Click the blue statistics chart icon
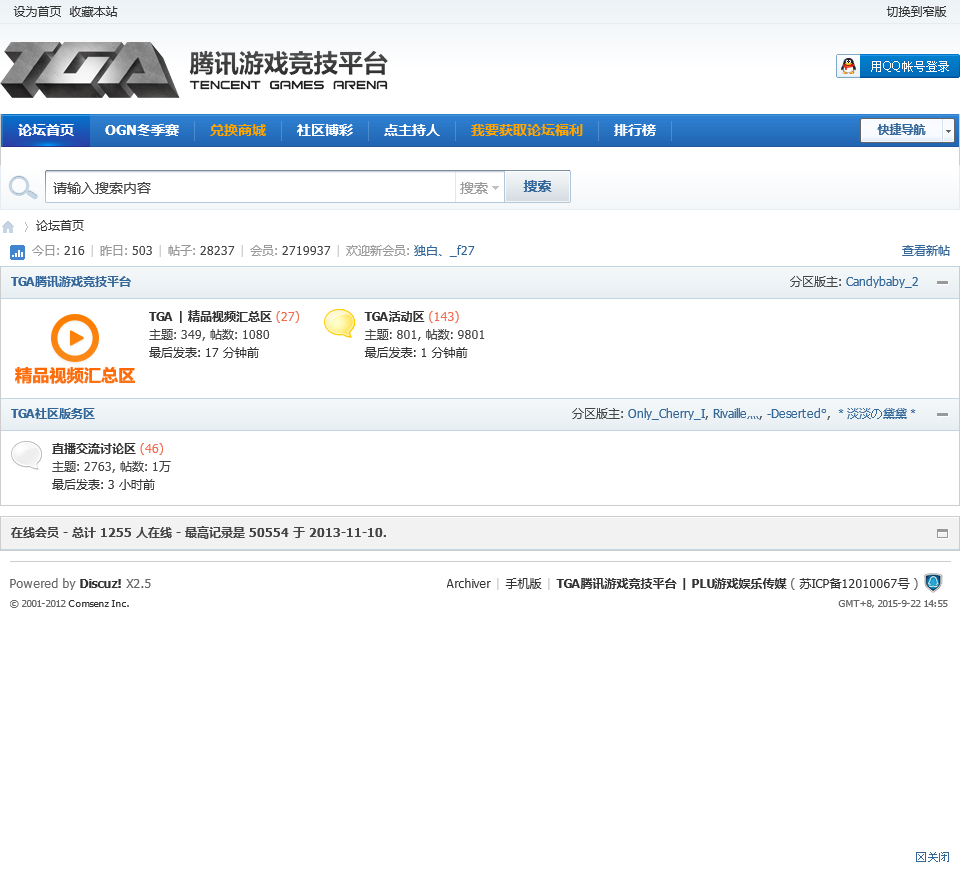 point(17,252)
